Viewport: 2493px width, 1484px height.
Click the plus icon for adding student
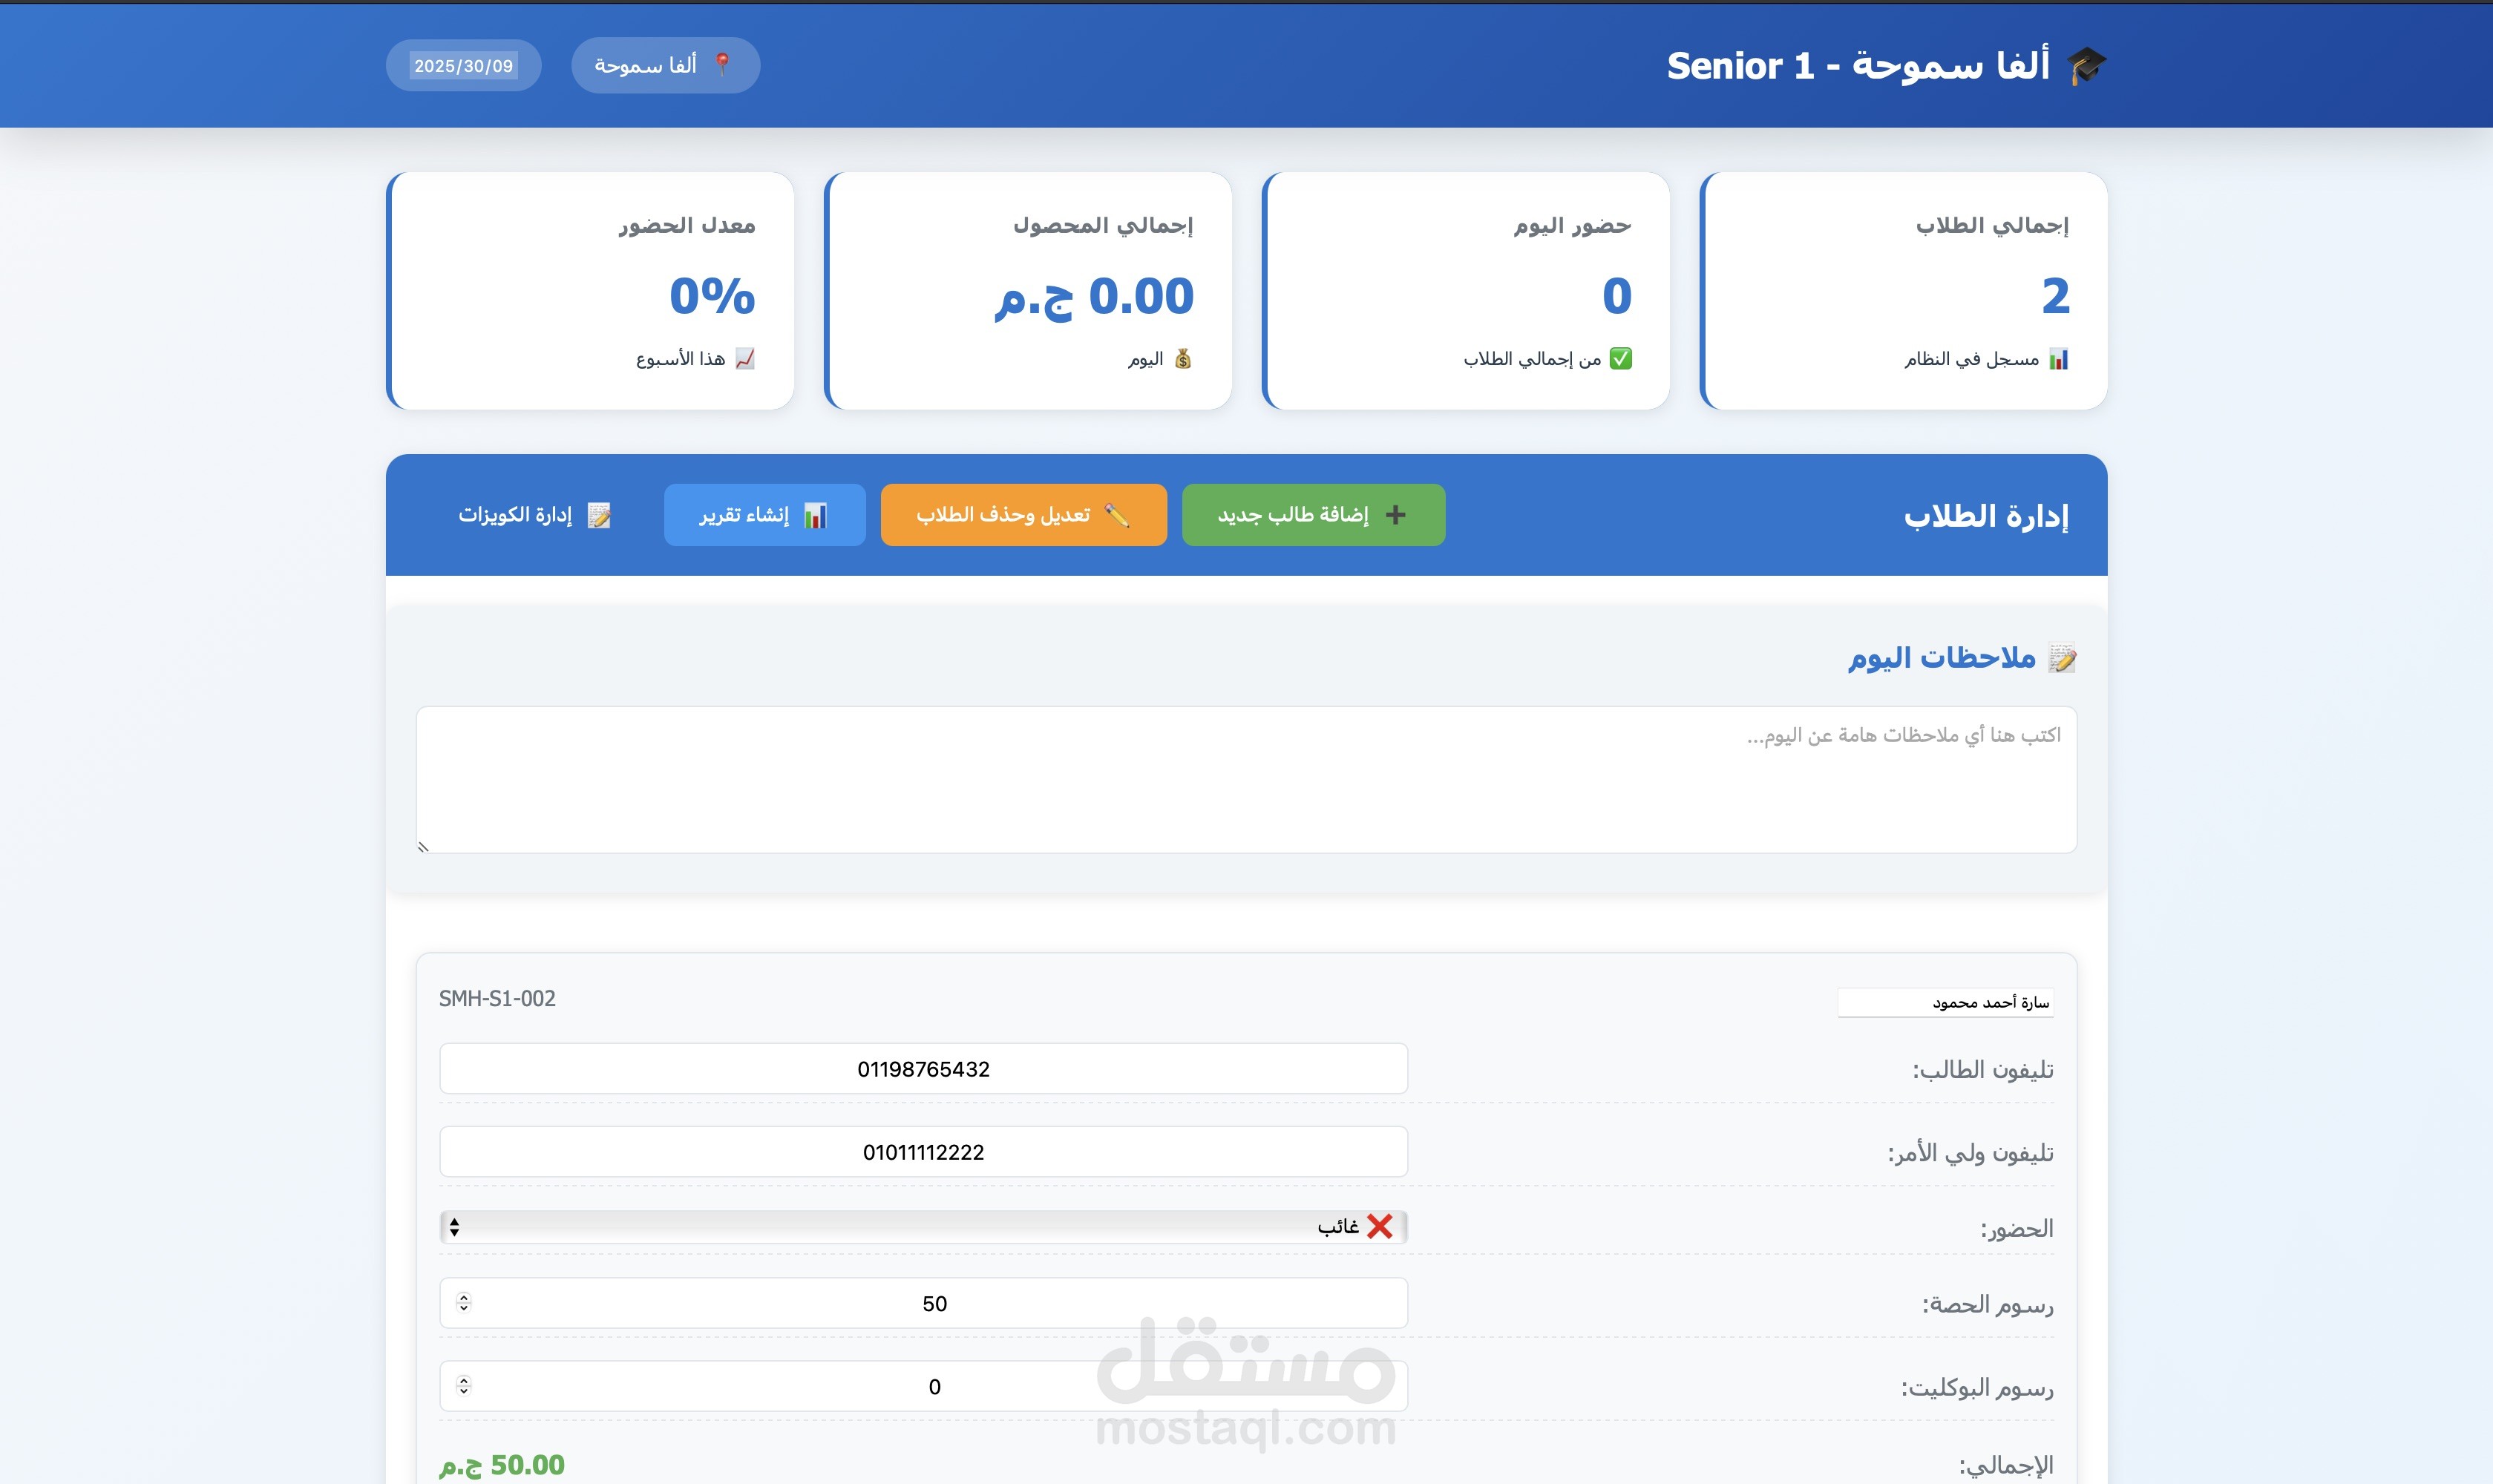pos(1395,514)
